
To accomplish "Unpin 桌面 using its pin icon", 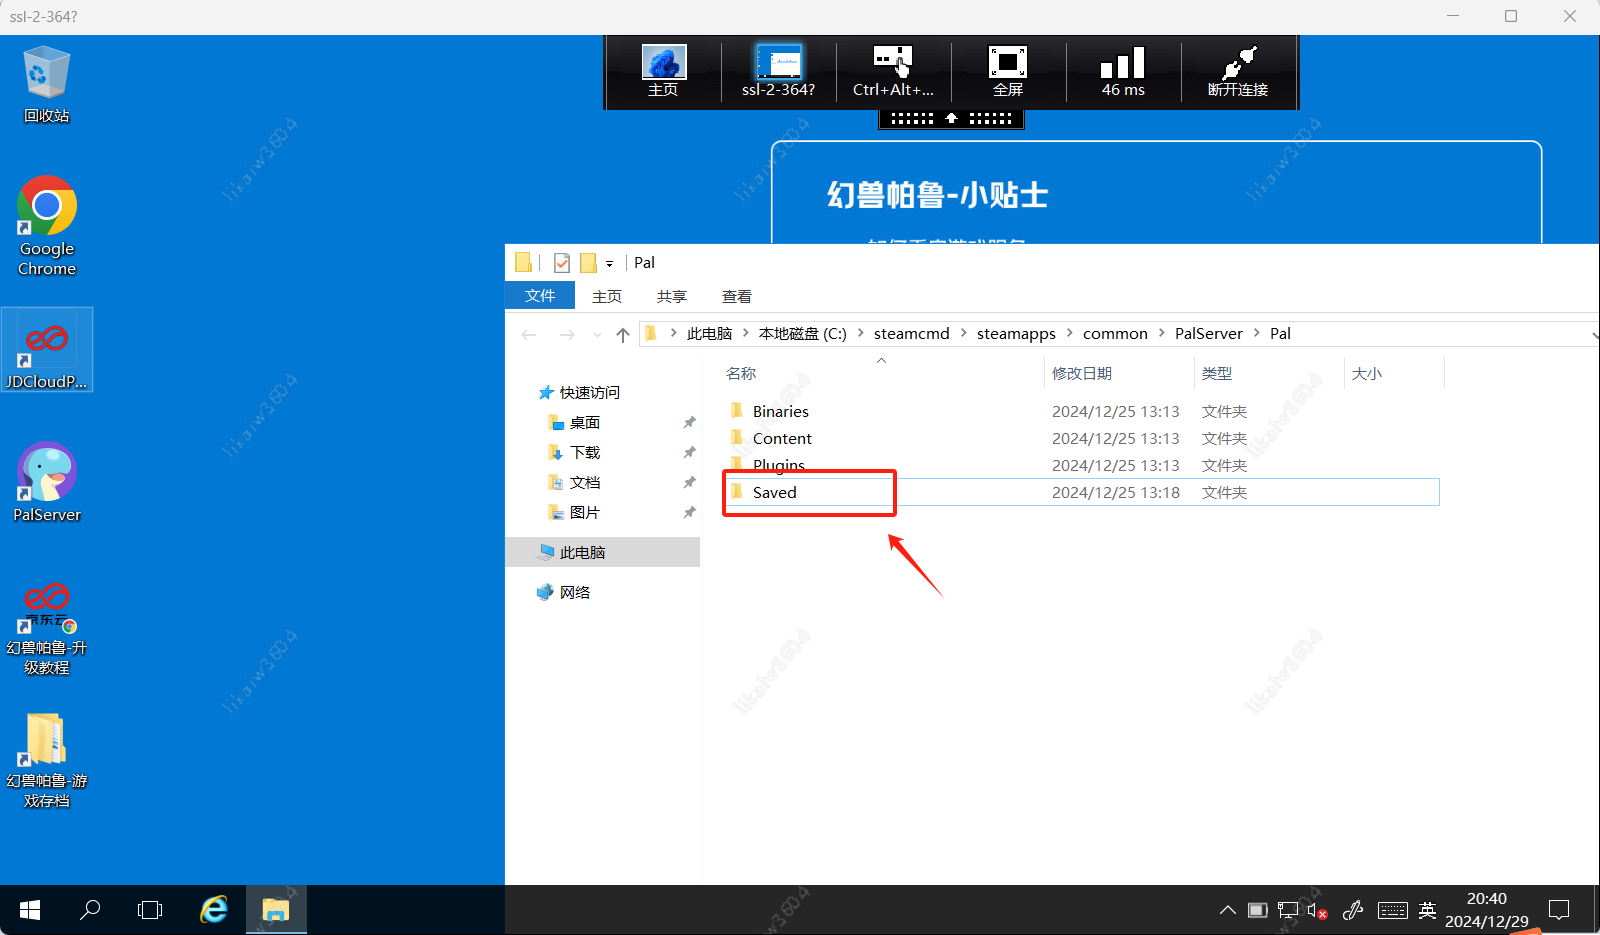I will pyautogui.click(x=689, y=423).
